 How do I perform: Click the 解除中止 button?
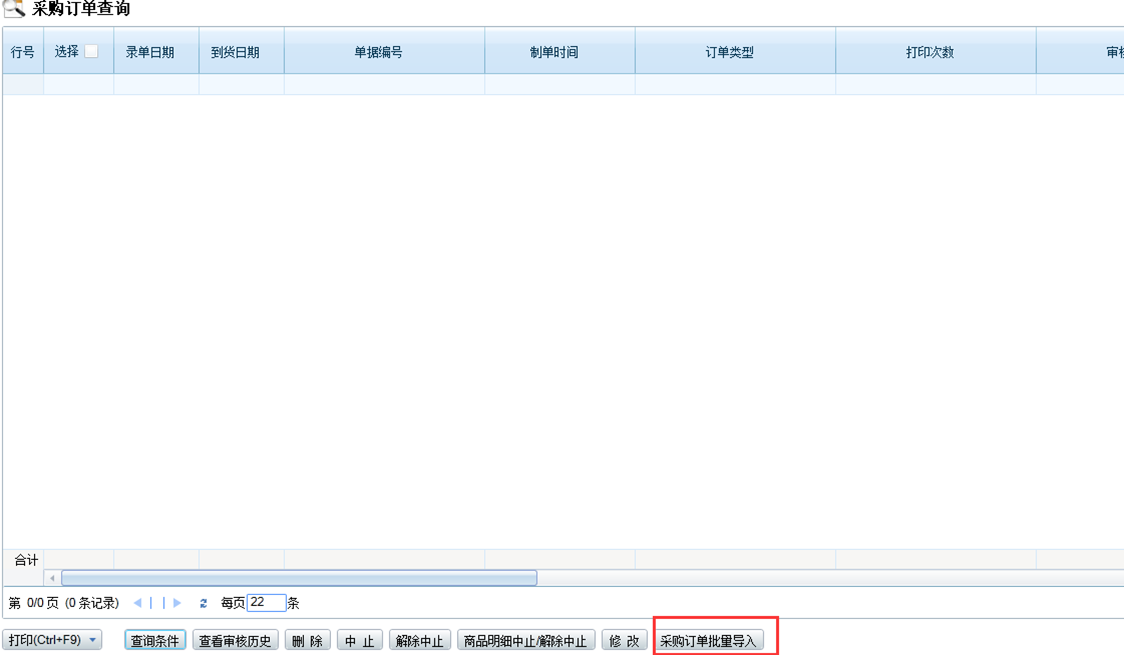[x=419, y=639]
